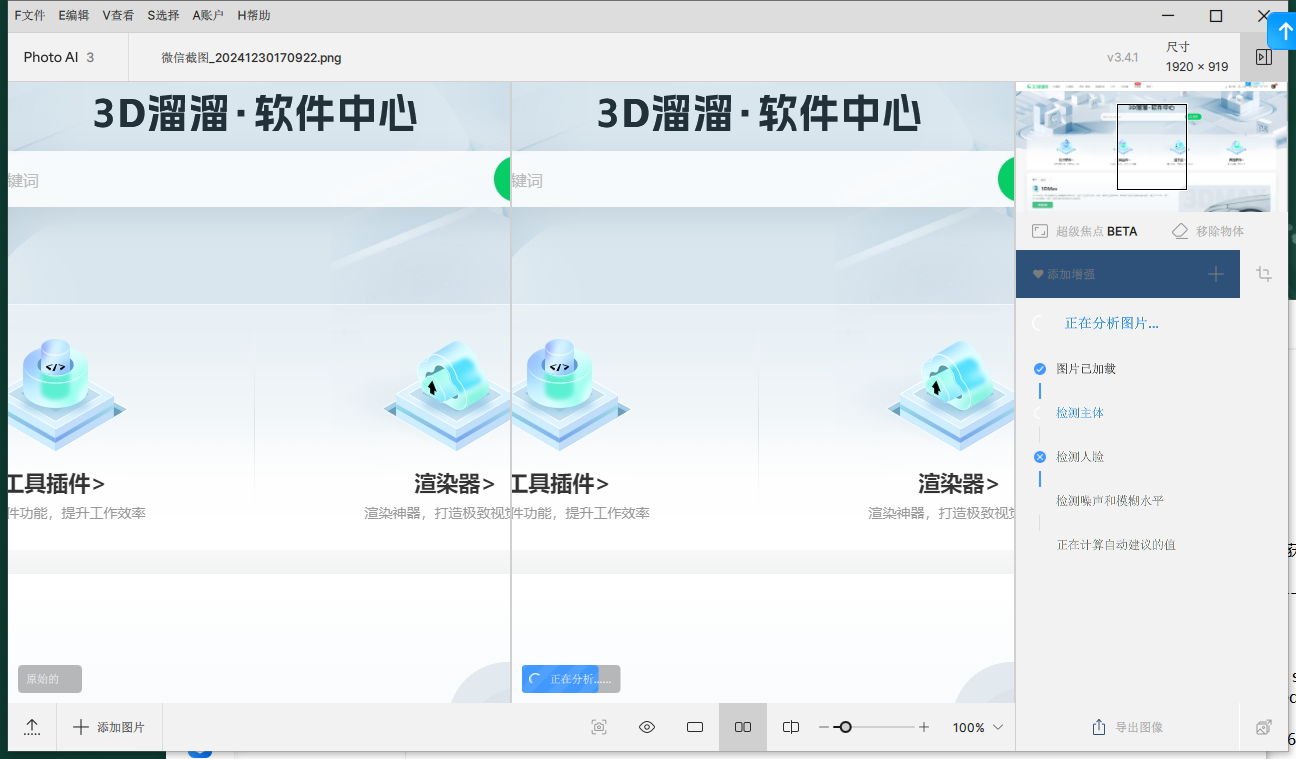Click the version v3.4.1 text

pos(1123,57)
